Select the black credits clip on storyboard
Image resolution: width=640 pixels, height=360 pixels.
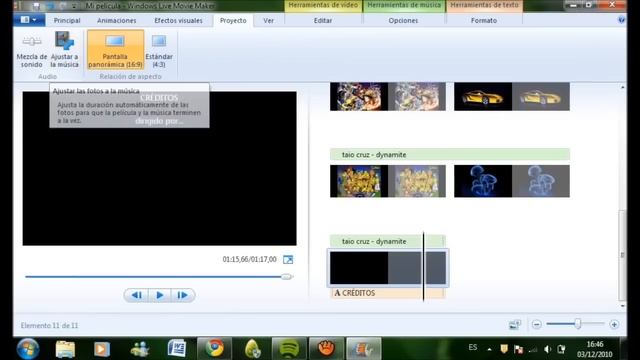tap(388, 268)
